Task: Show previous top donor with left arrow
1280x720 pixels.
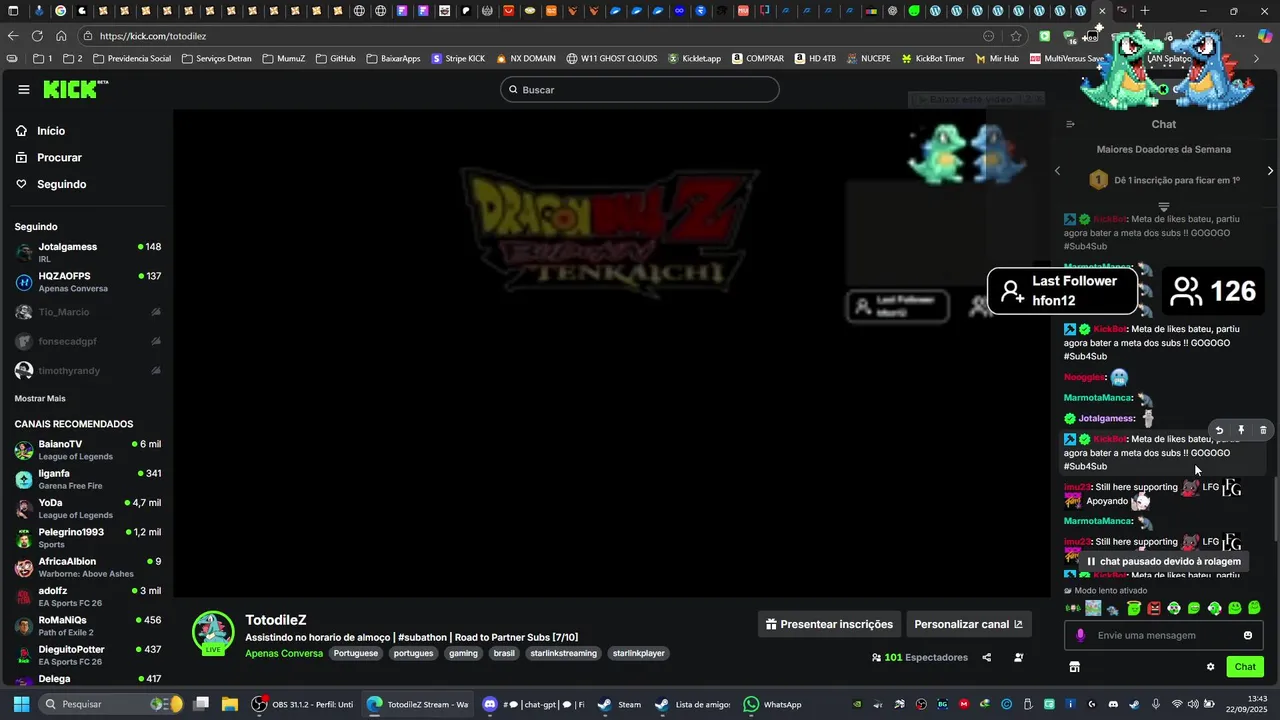Action: point(1058,171)
